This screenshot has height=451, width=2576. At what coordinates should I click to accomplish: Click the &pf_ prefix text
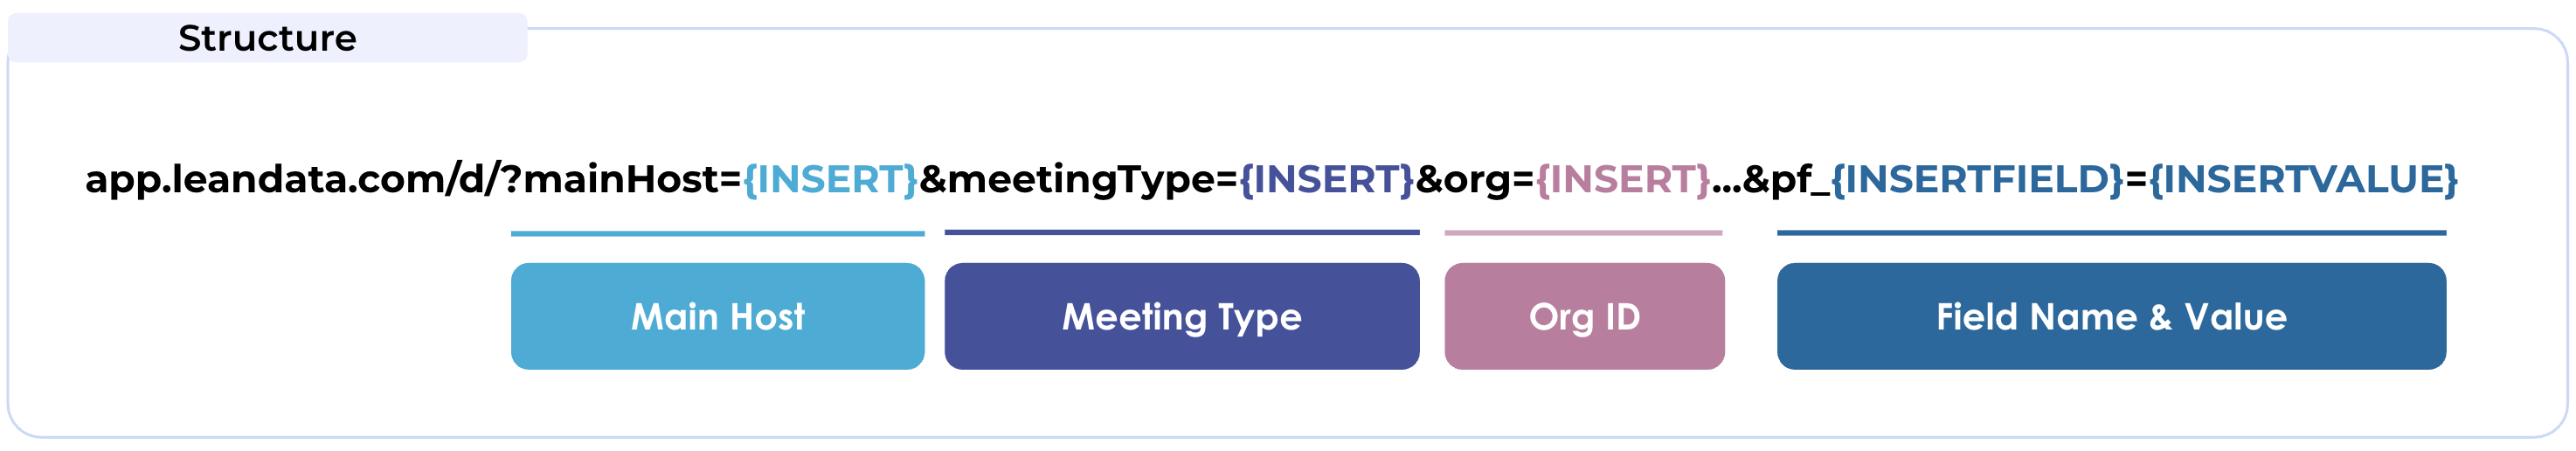1786,179
